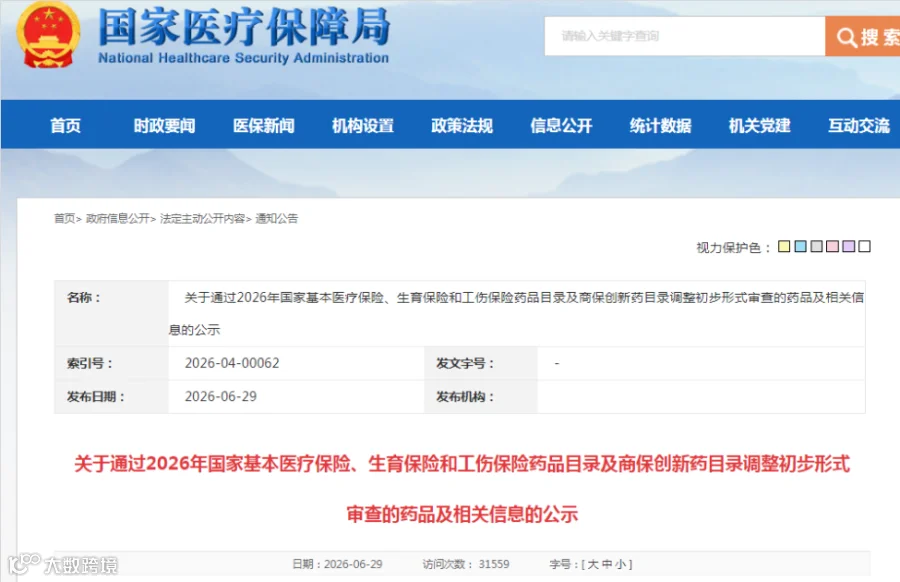The height and width of the screenshot is (582, 900).
Task: Click the 国家医疗保障局 site title
Action: pos(245,26)
